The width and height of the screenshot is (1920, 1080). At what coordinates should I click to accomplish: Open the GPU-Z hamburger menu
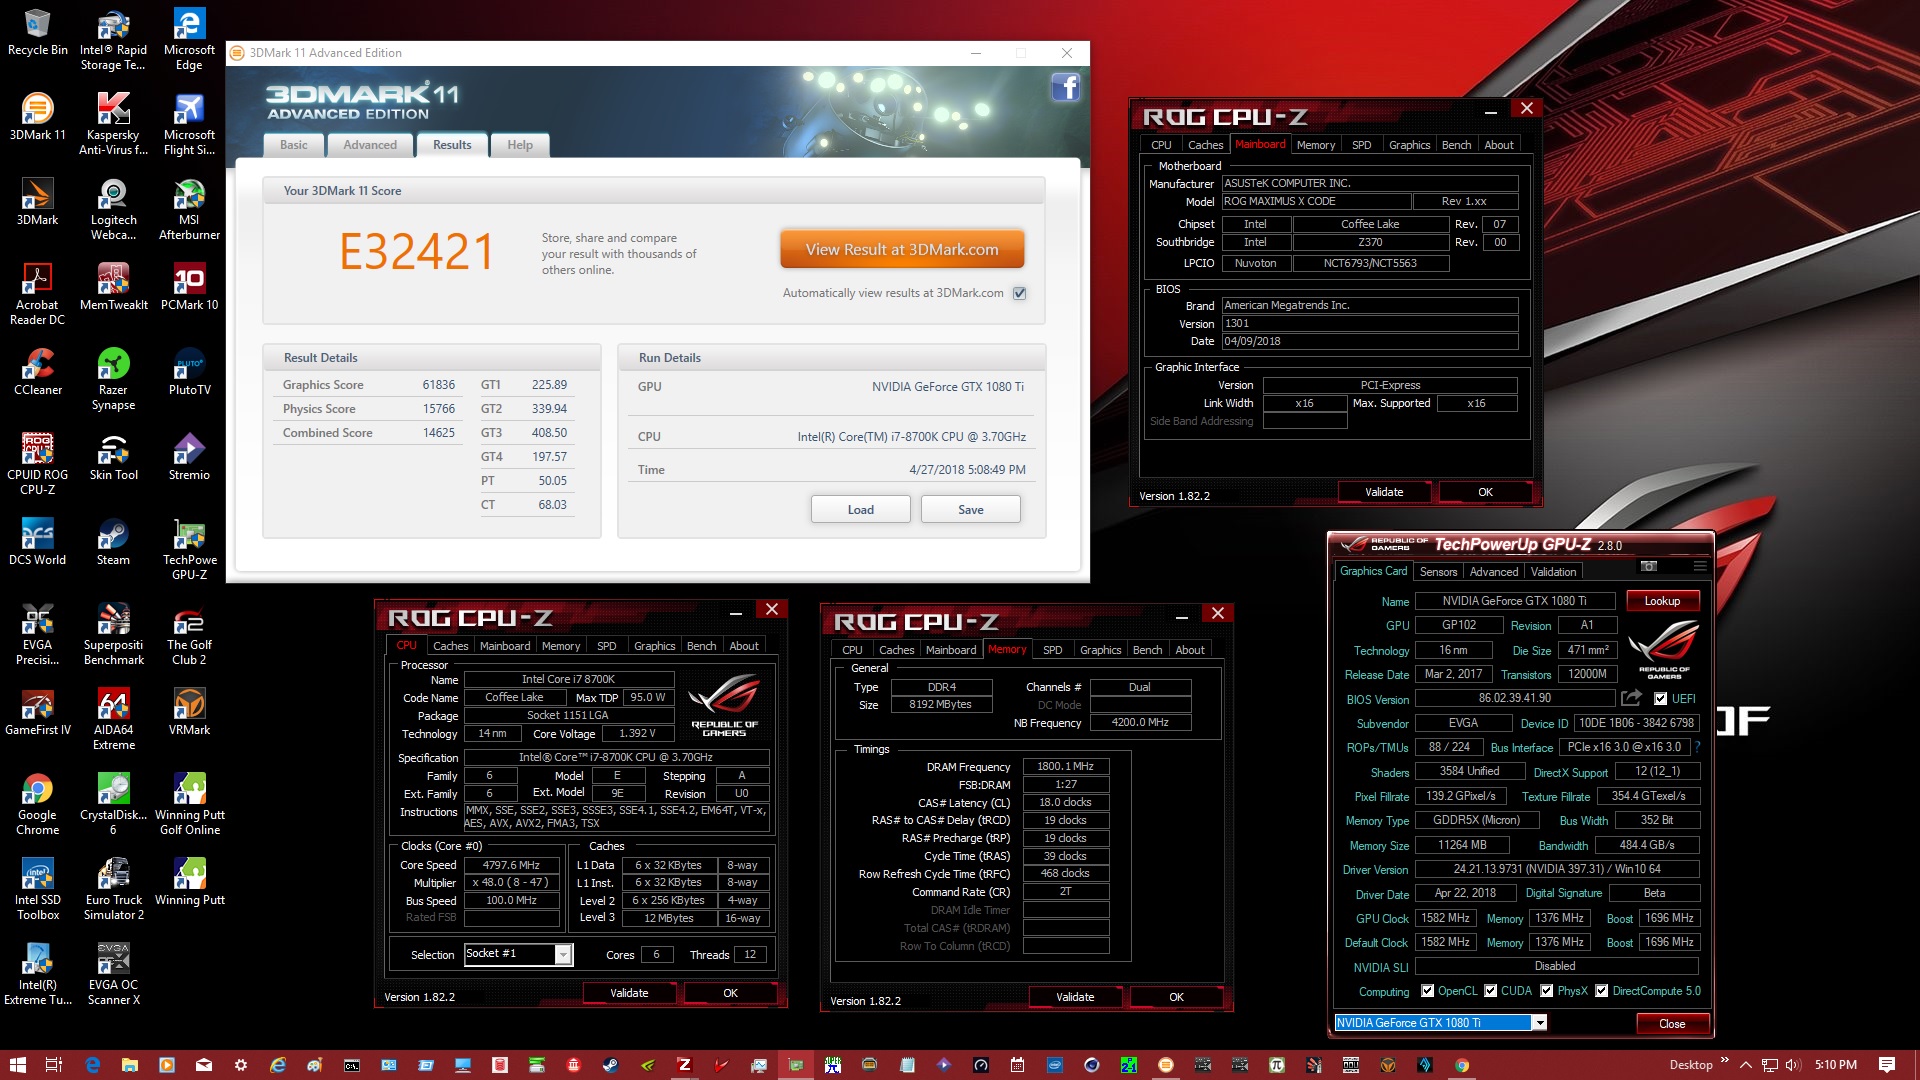1699,567
